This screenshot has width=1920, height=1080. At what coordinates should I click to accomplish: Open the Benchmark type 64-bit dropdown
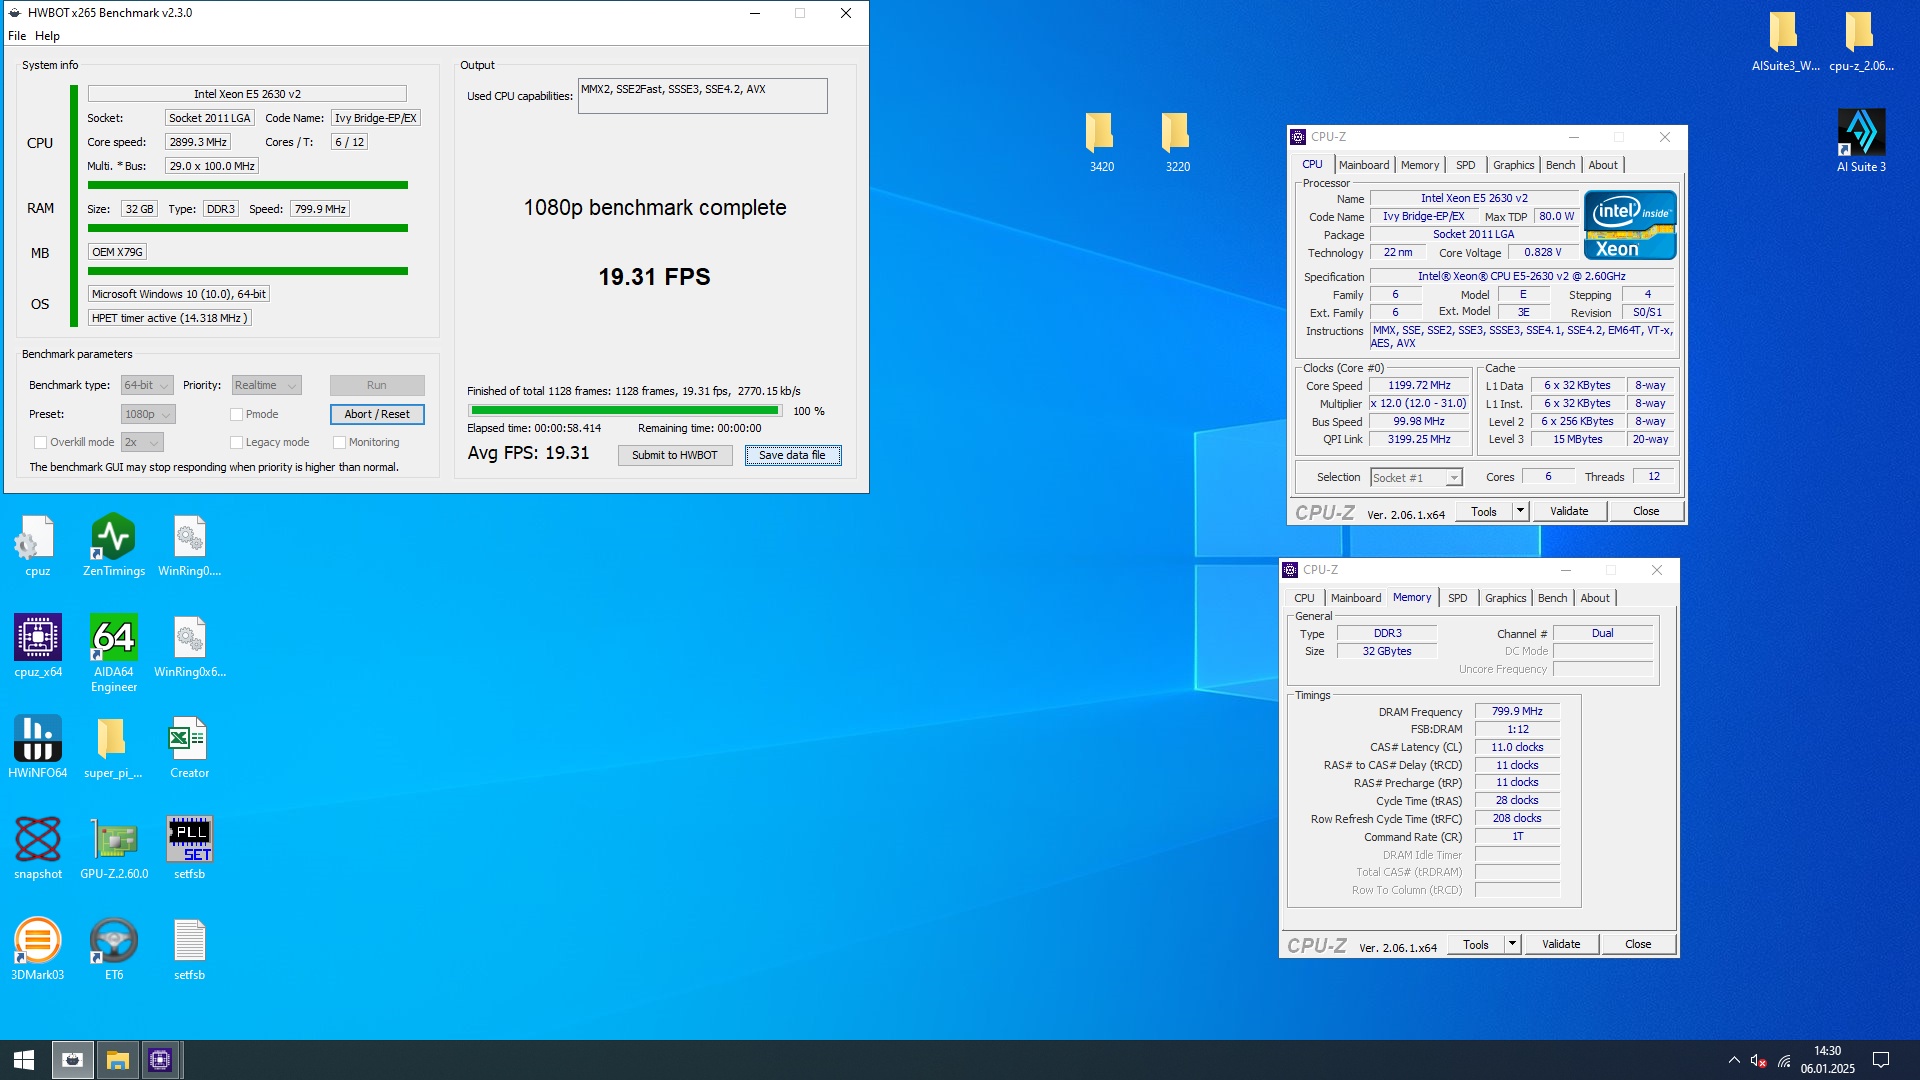tap(147, 385)
